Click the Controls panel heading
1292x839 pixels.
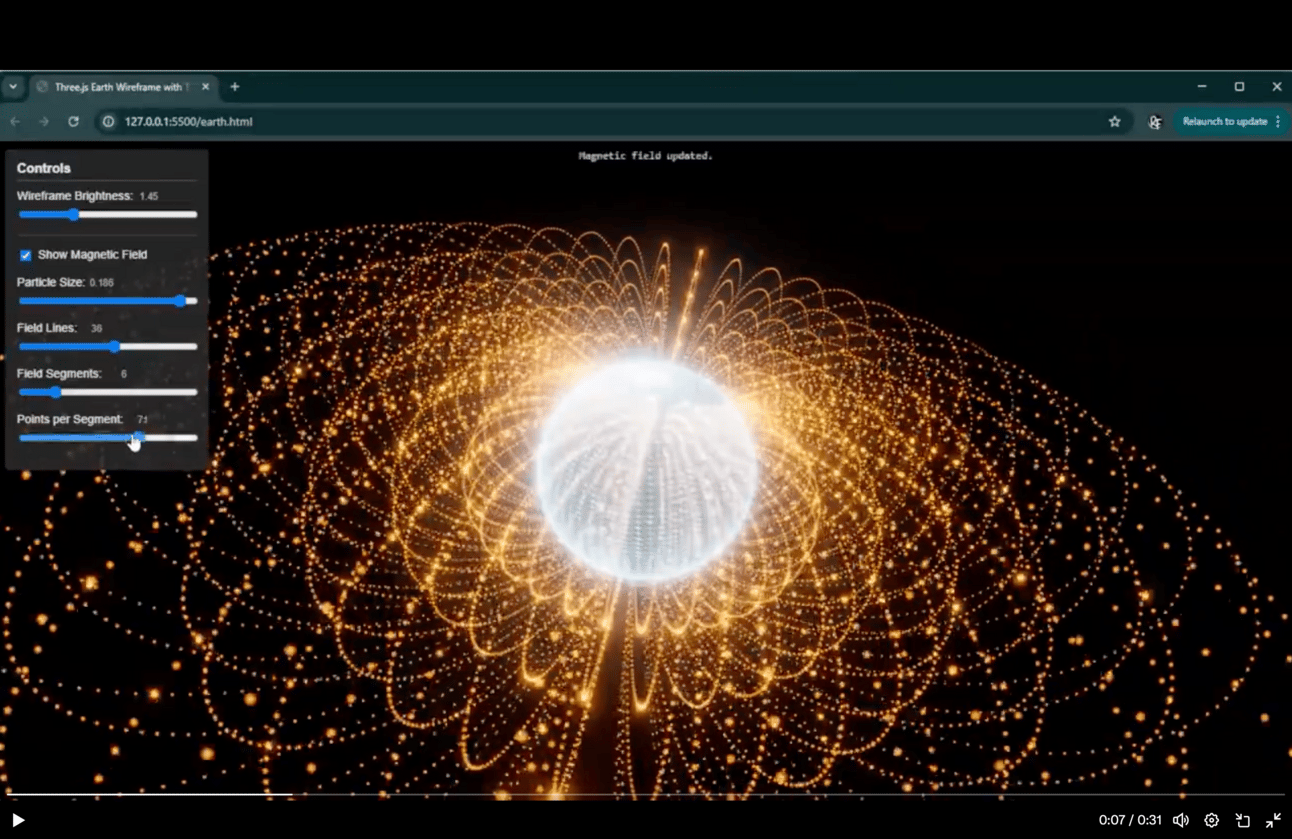(44, 168)
